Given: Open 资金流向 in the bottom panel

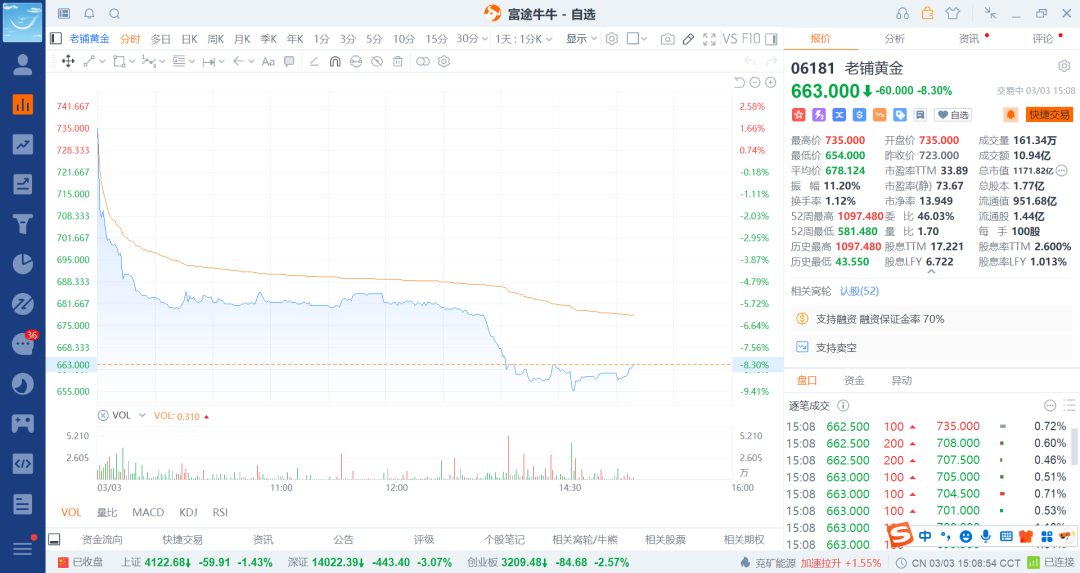Looking at the screenshot, I should click(x=102, y=539).
